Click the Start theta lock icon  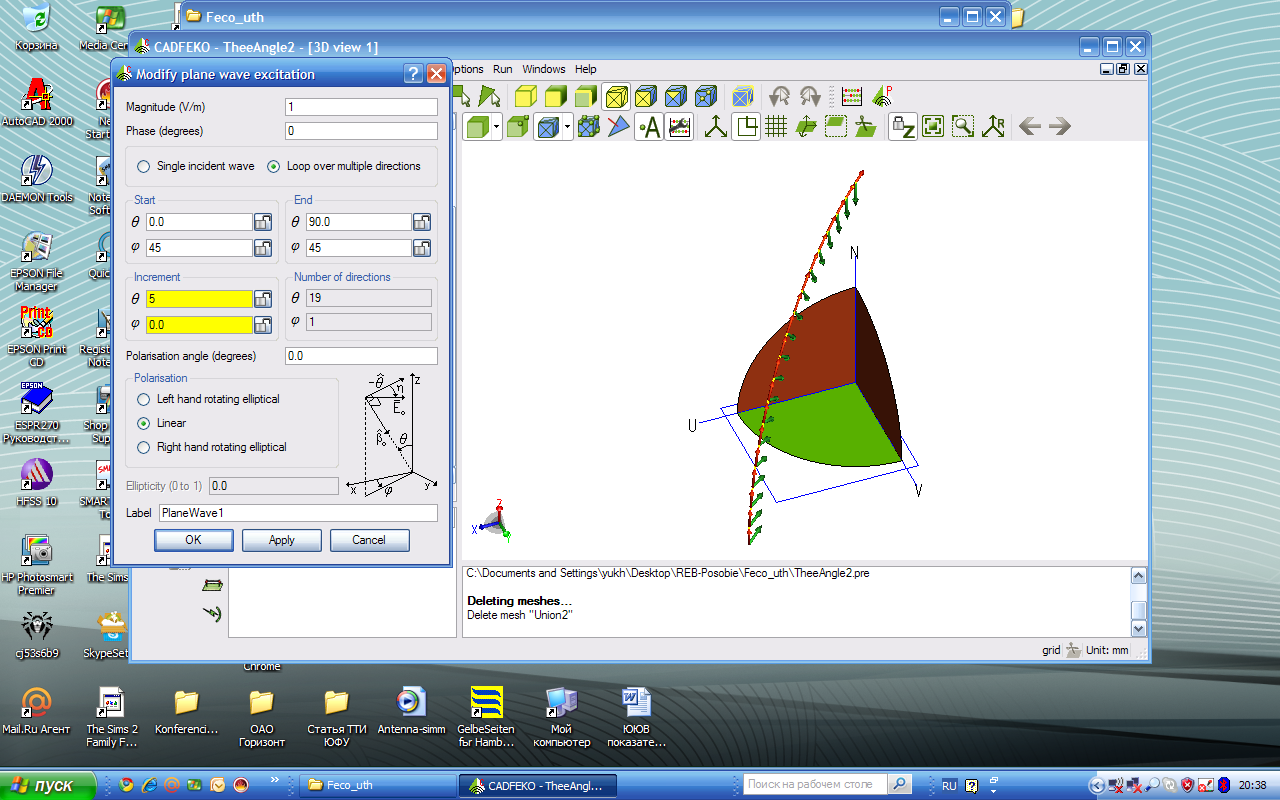[262, 222]
